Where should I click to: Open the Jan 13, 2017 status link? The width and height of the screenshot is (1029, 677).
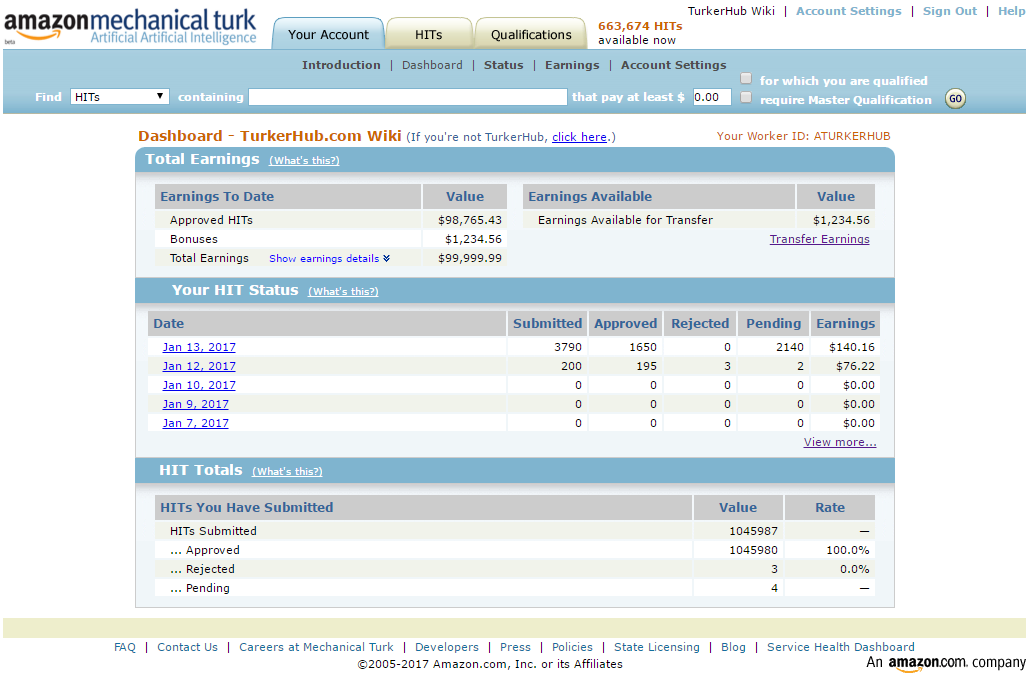pos(199,347)
